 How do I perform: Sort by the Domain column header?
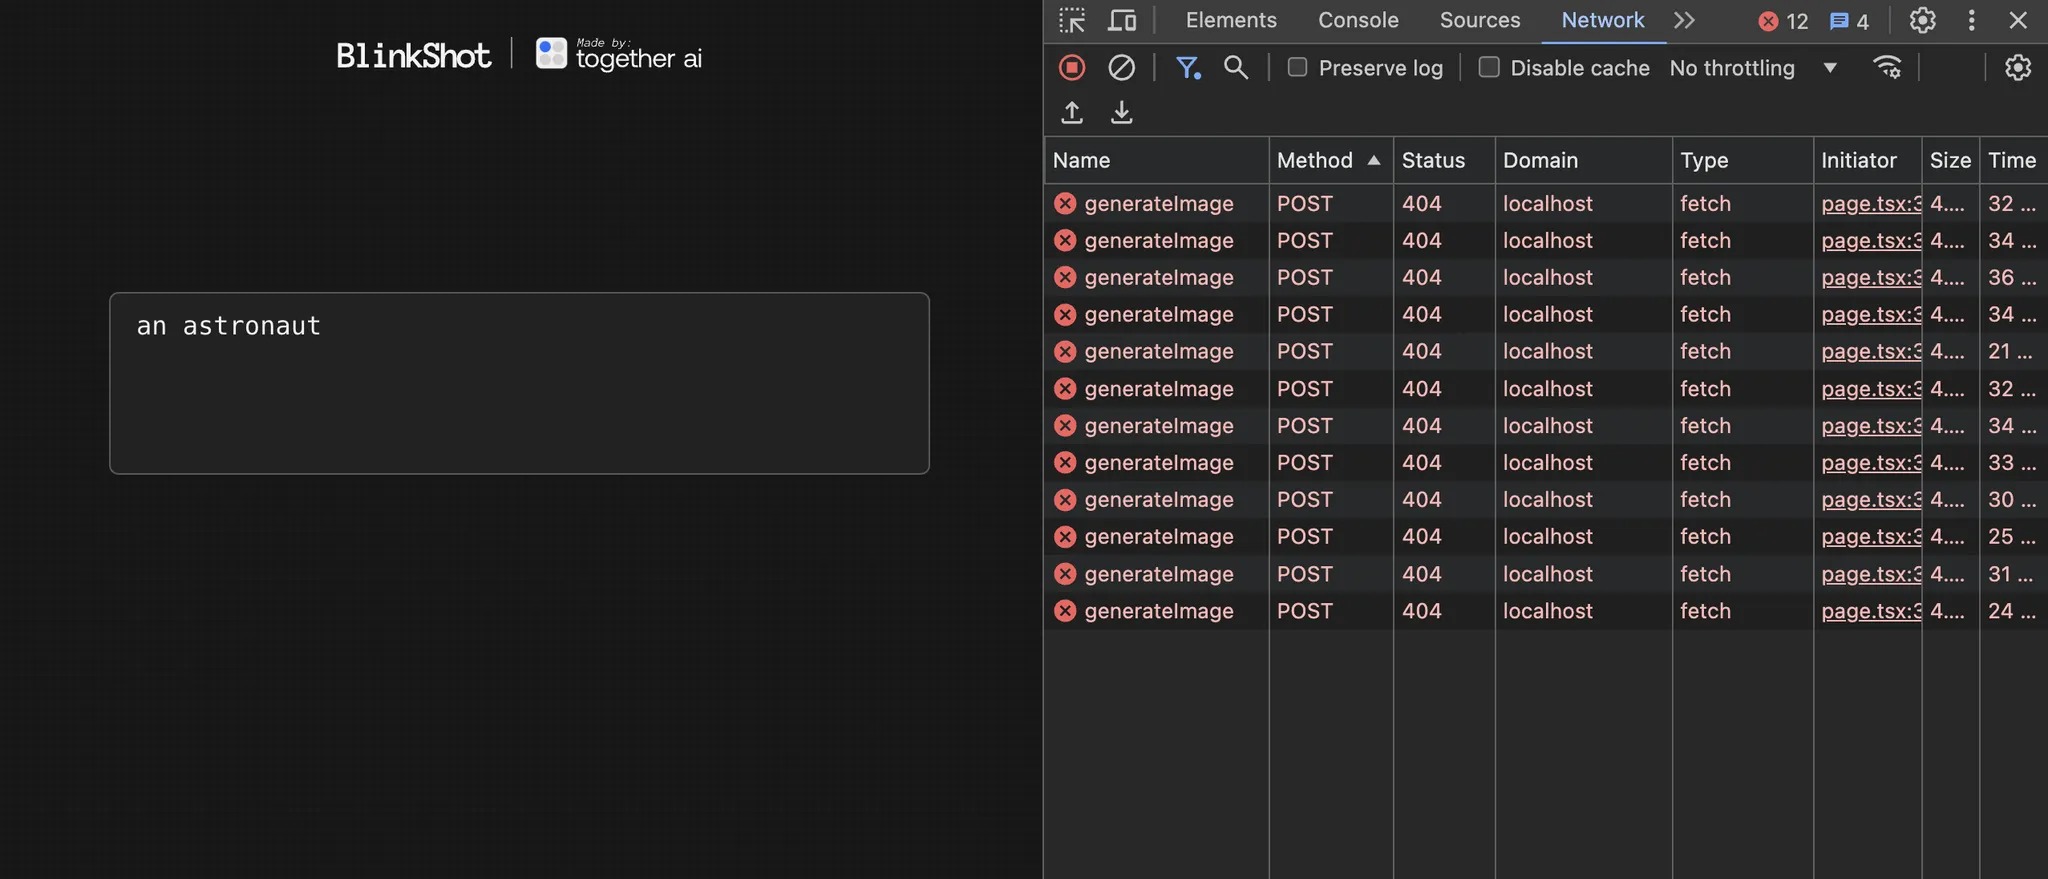click(x=1583, y=160)
